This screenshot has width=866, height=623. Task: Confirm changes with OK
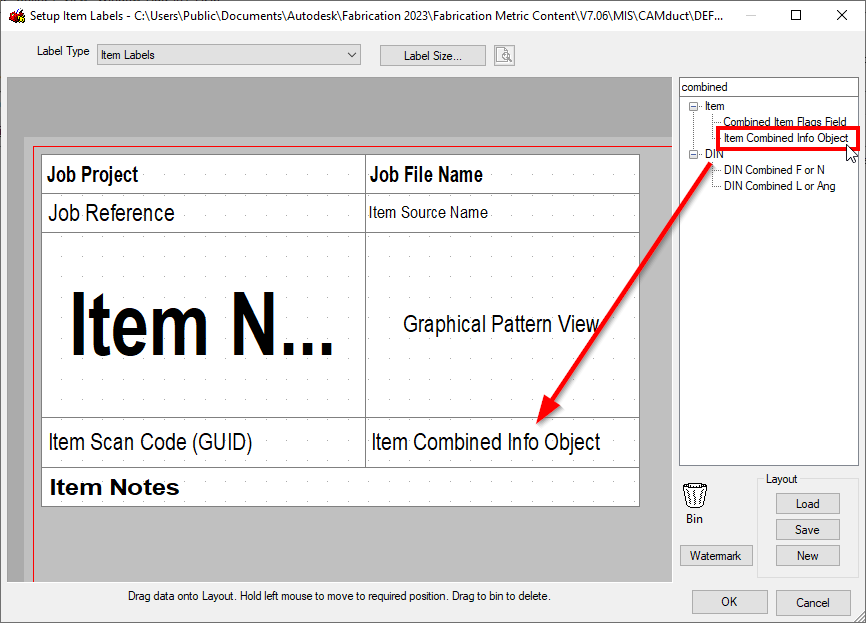(729, 602)
